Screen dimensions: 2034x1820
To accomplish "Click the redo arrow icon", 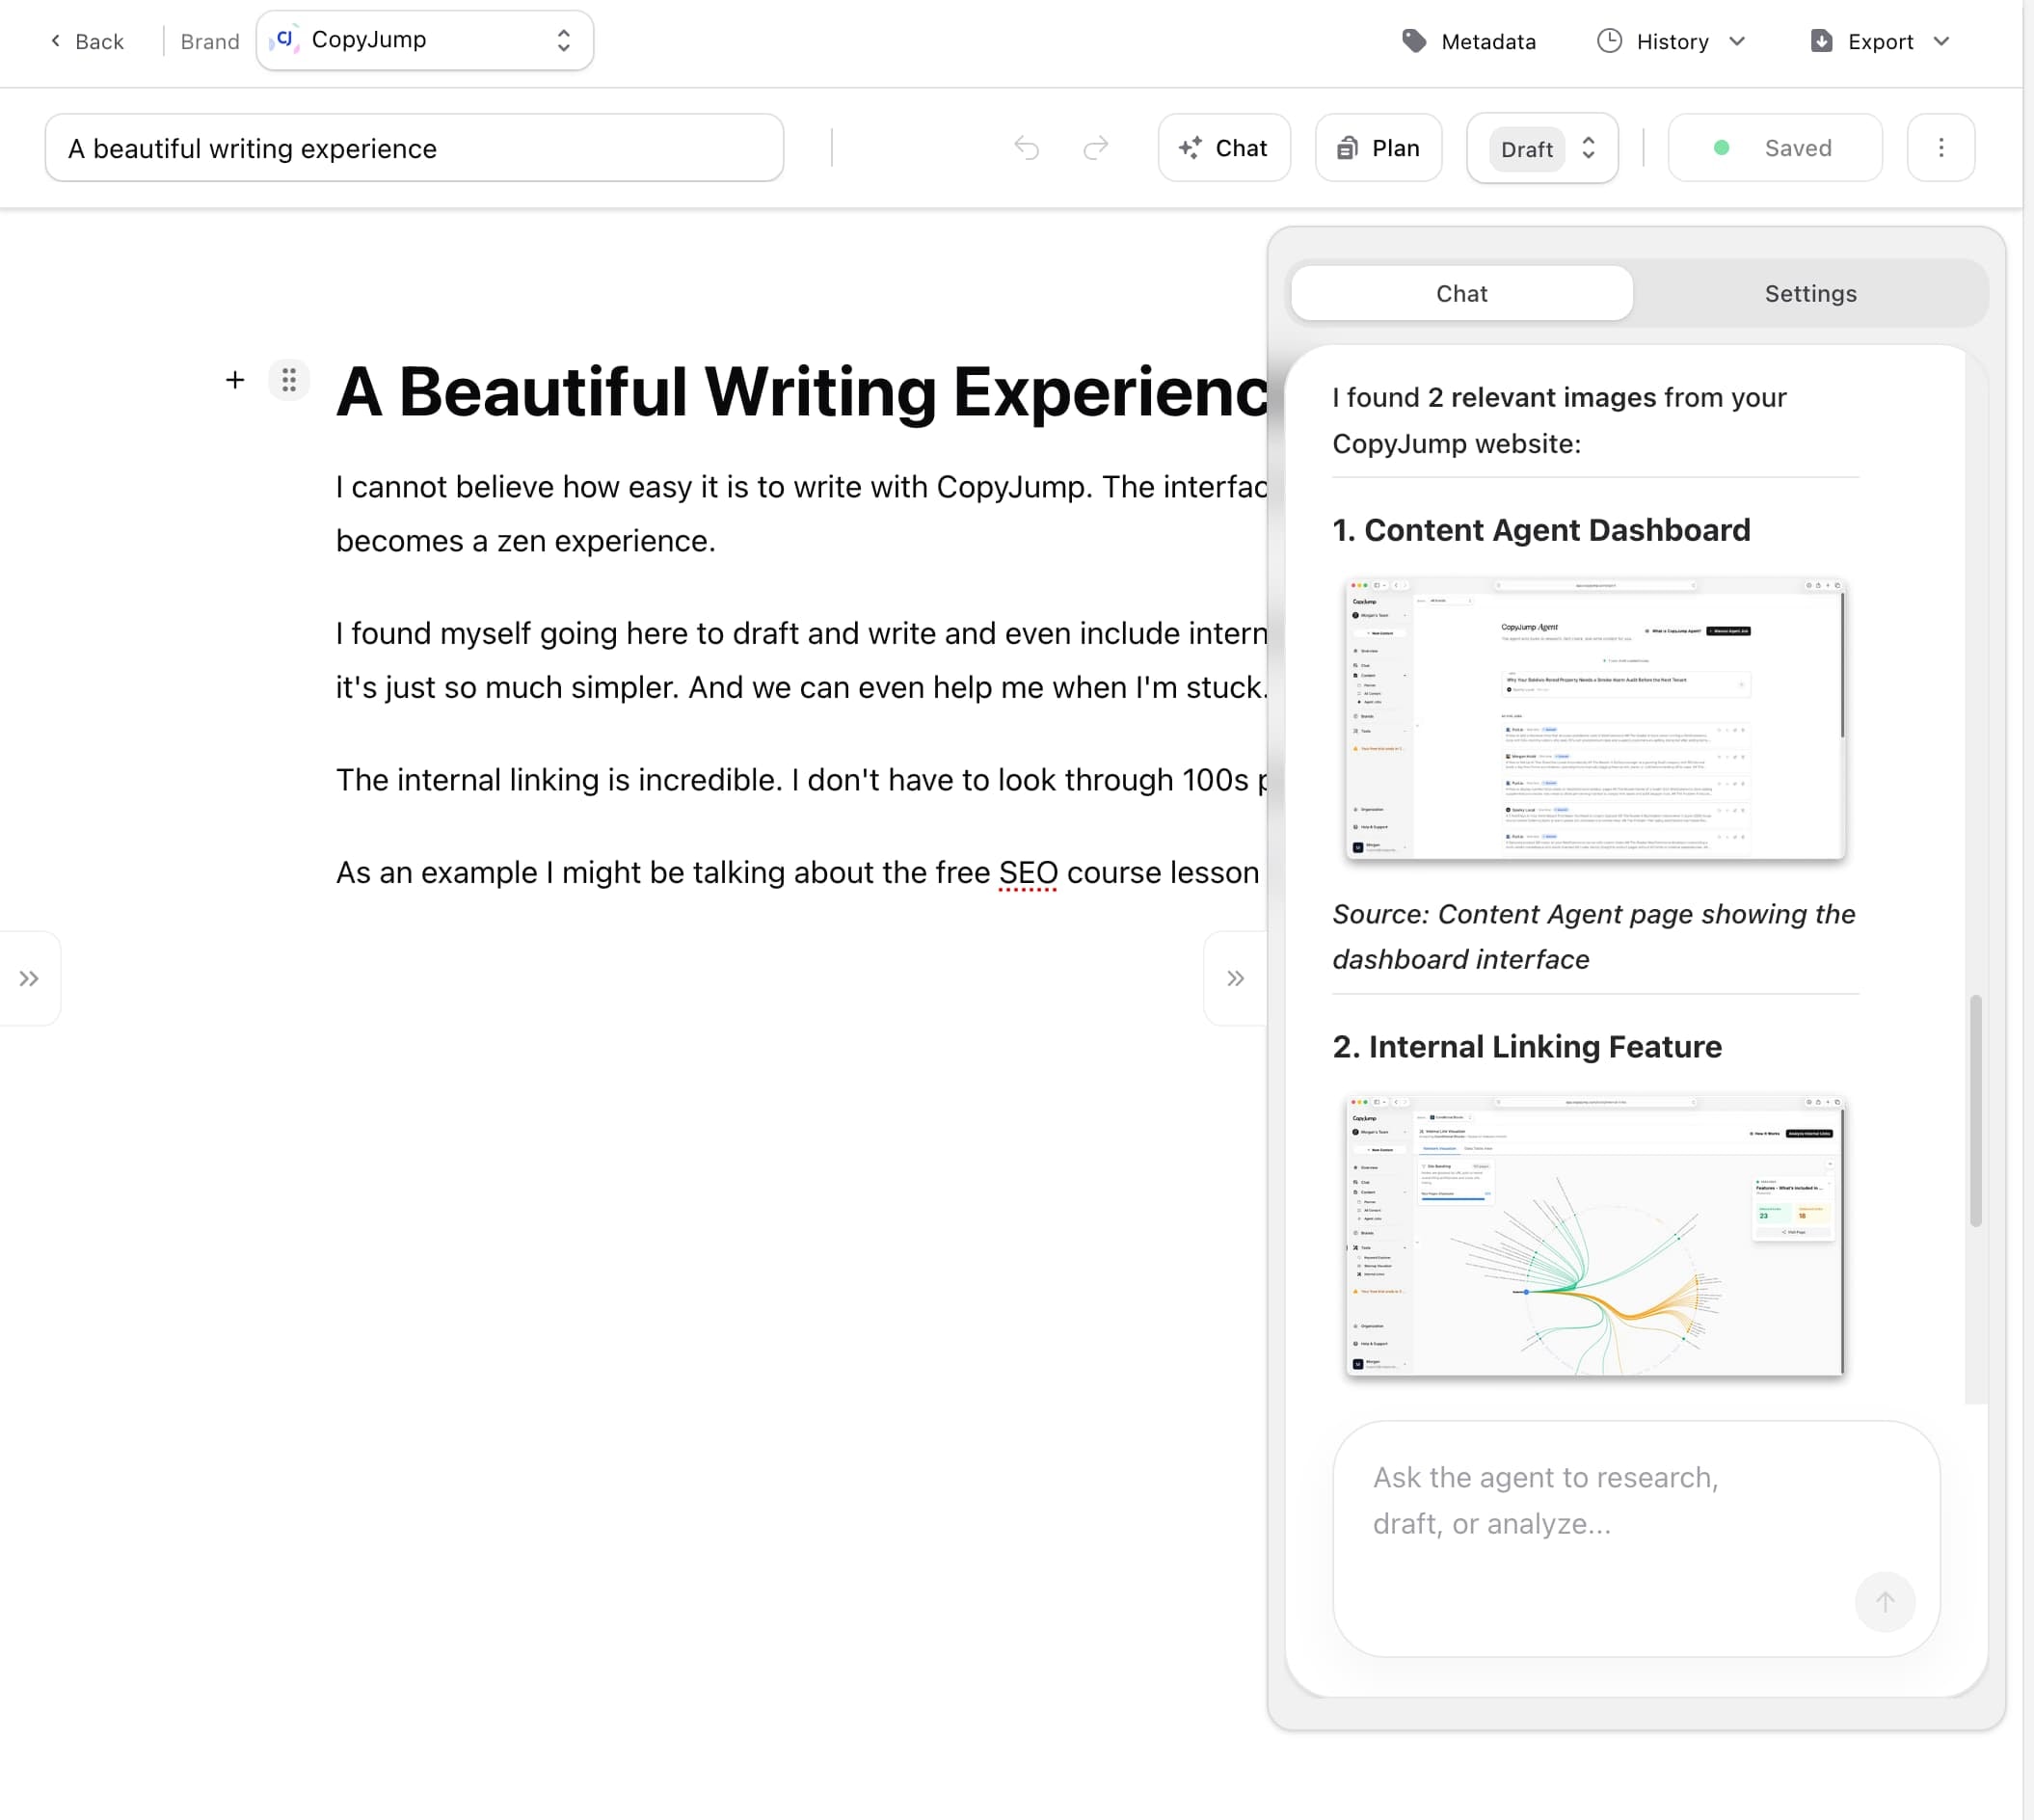I will [x=1096, y=148].
